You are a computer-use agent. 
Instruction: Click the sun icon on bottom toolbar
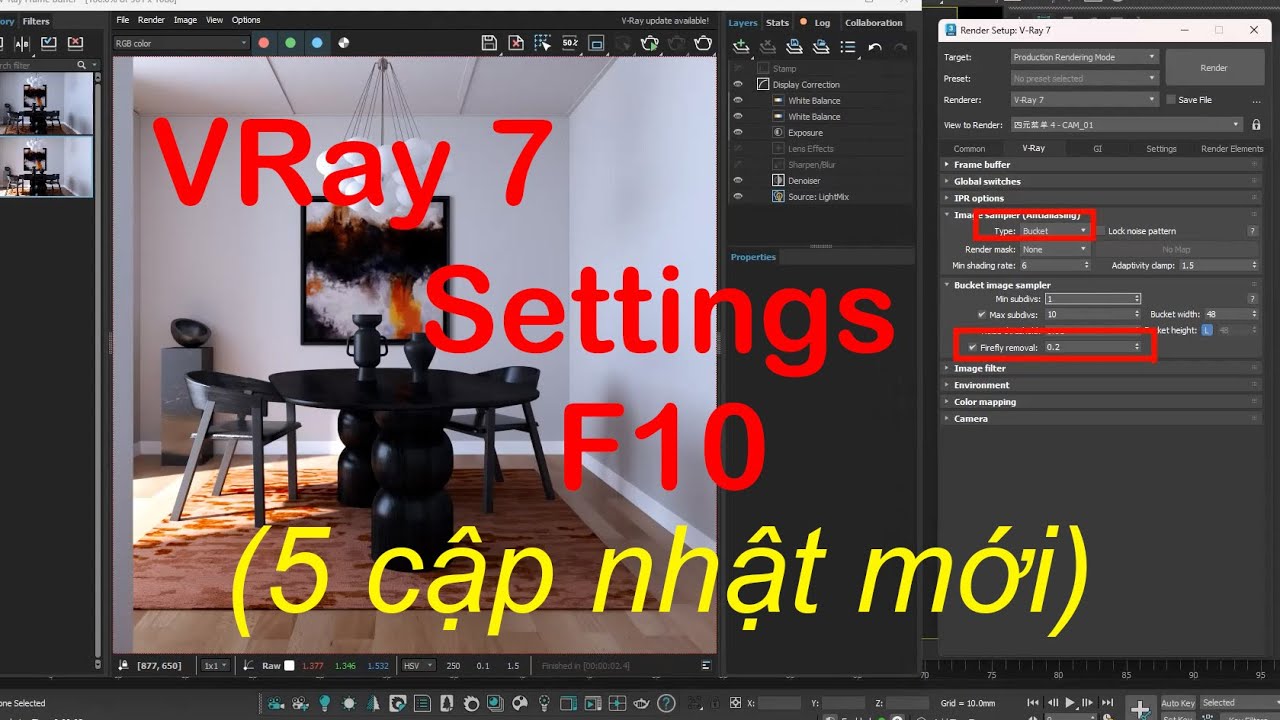[x=349, y=704]
